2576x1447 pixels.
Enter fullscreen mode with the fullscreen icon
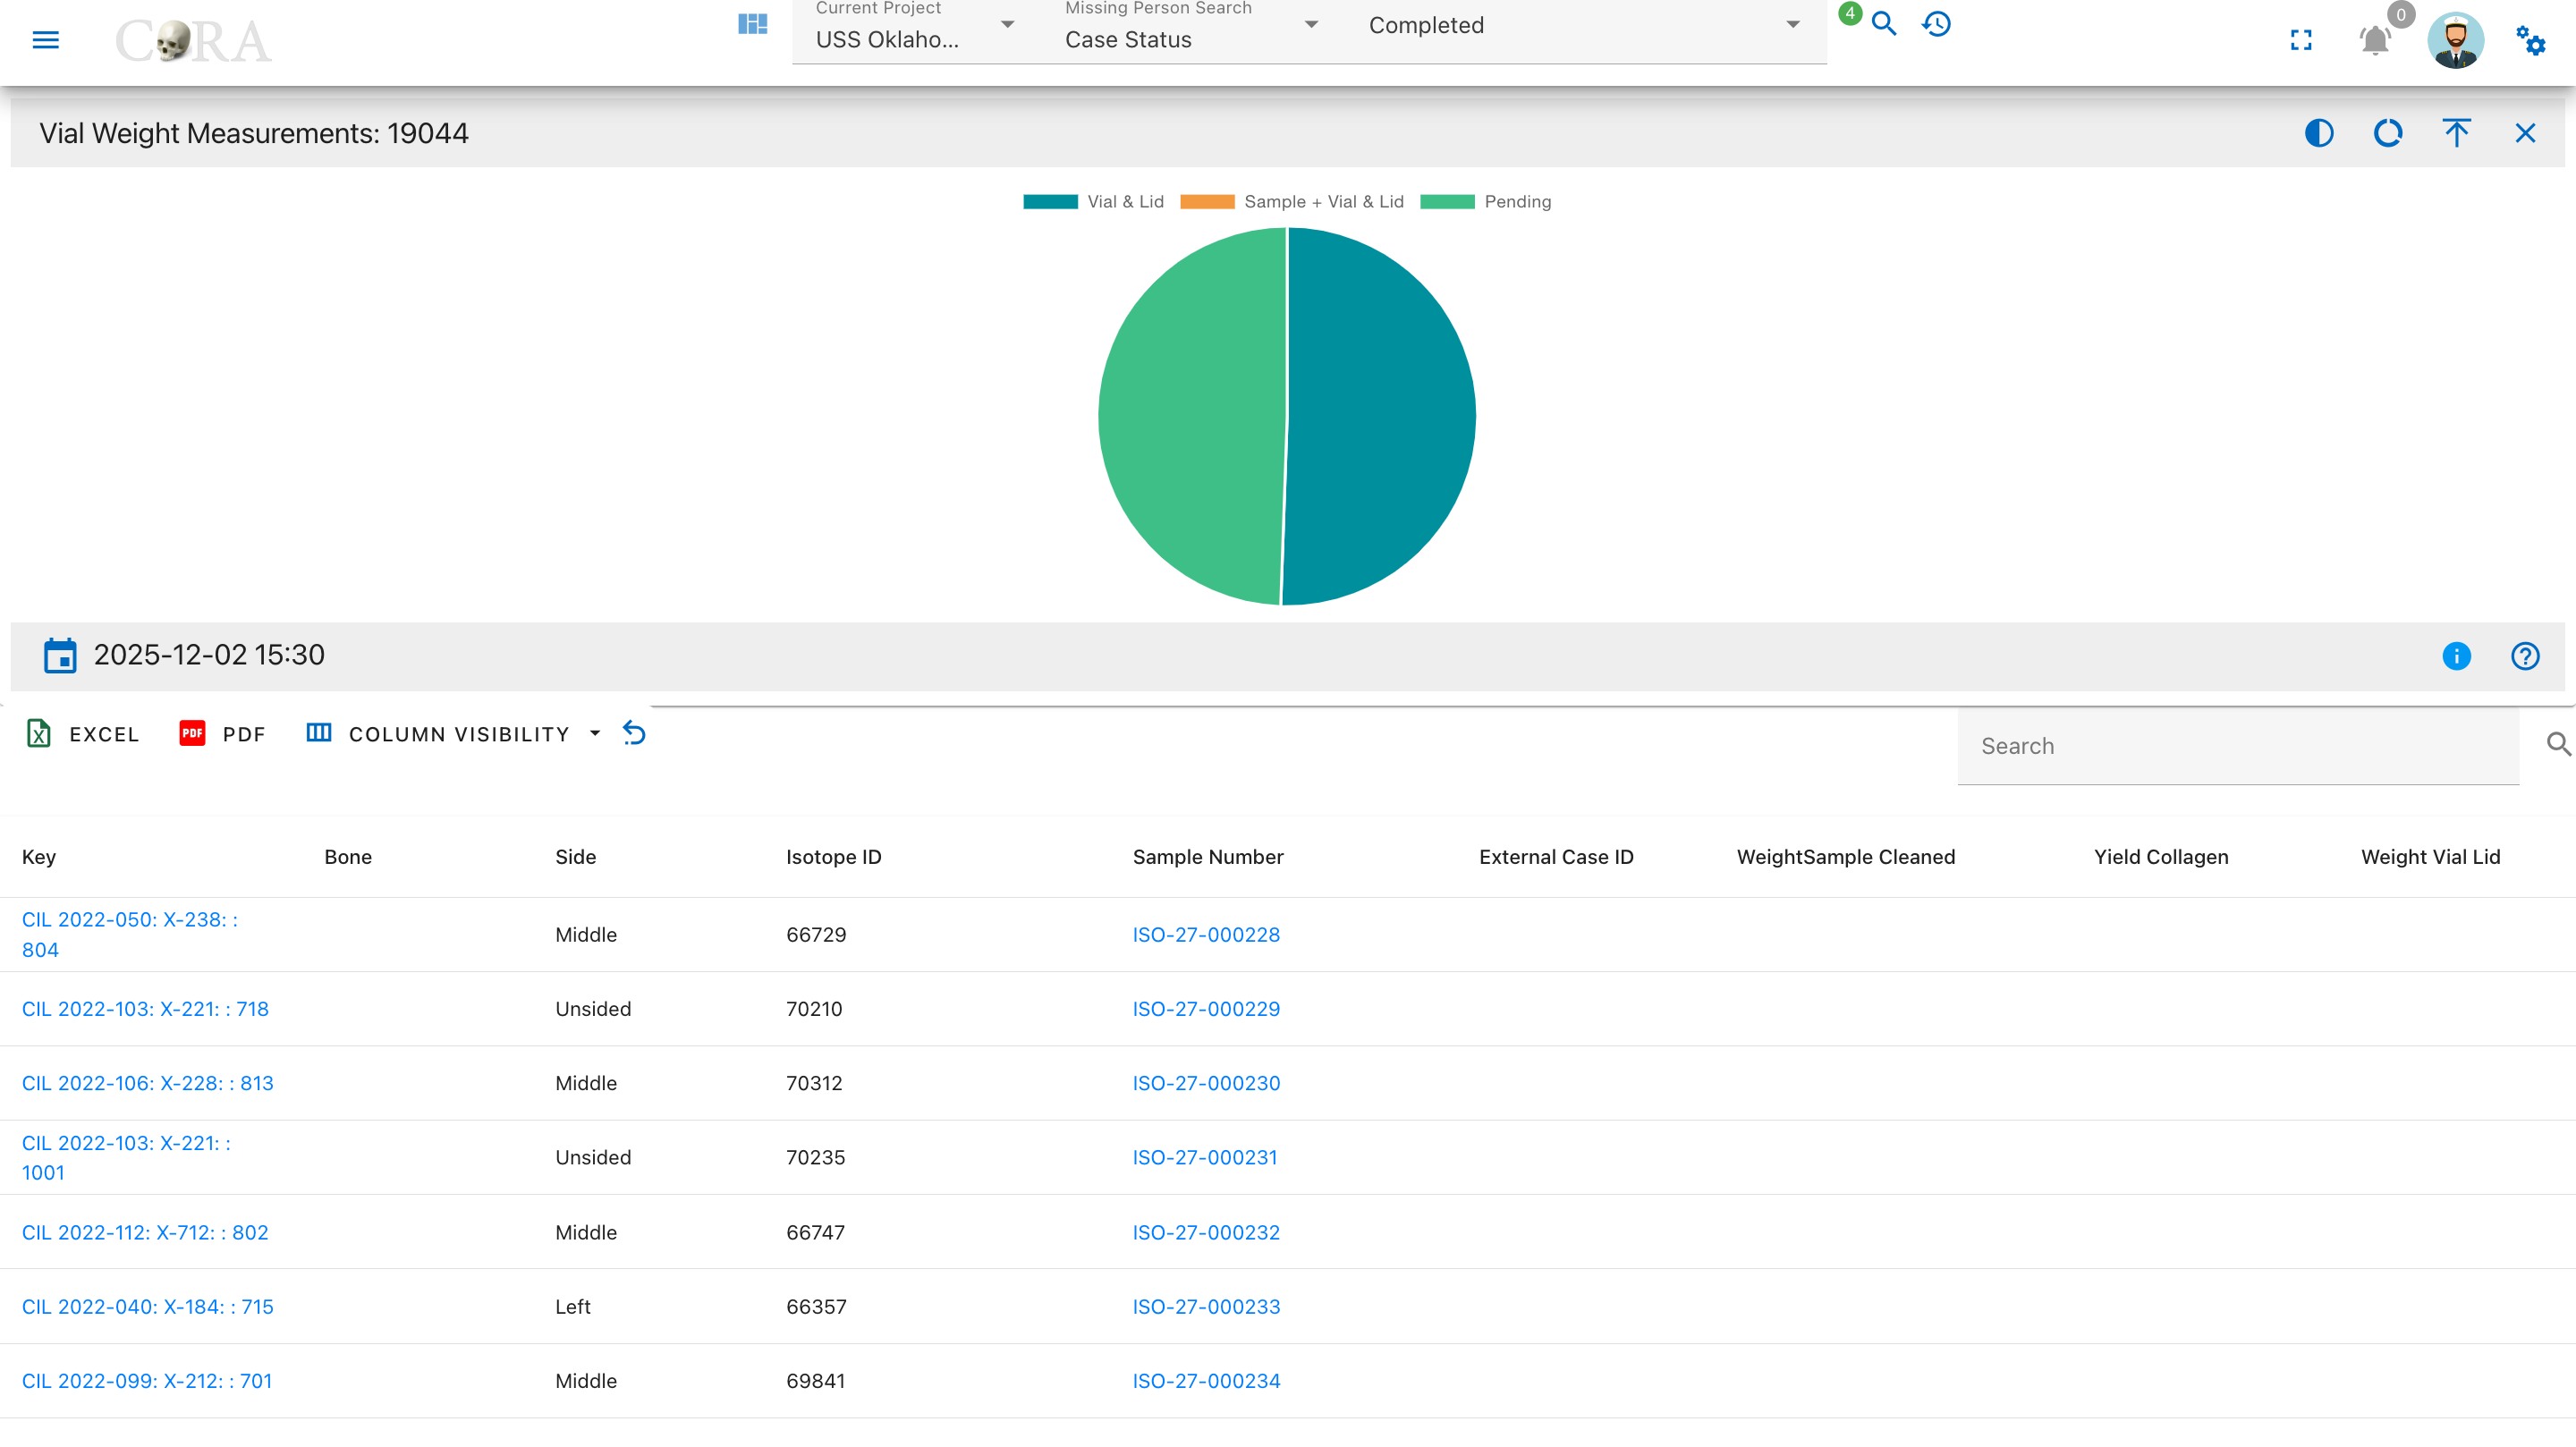[2301, 40]
